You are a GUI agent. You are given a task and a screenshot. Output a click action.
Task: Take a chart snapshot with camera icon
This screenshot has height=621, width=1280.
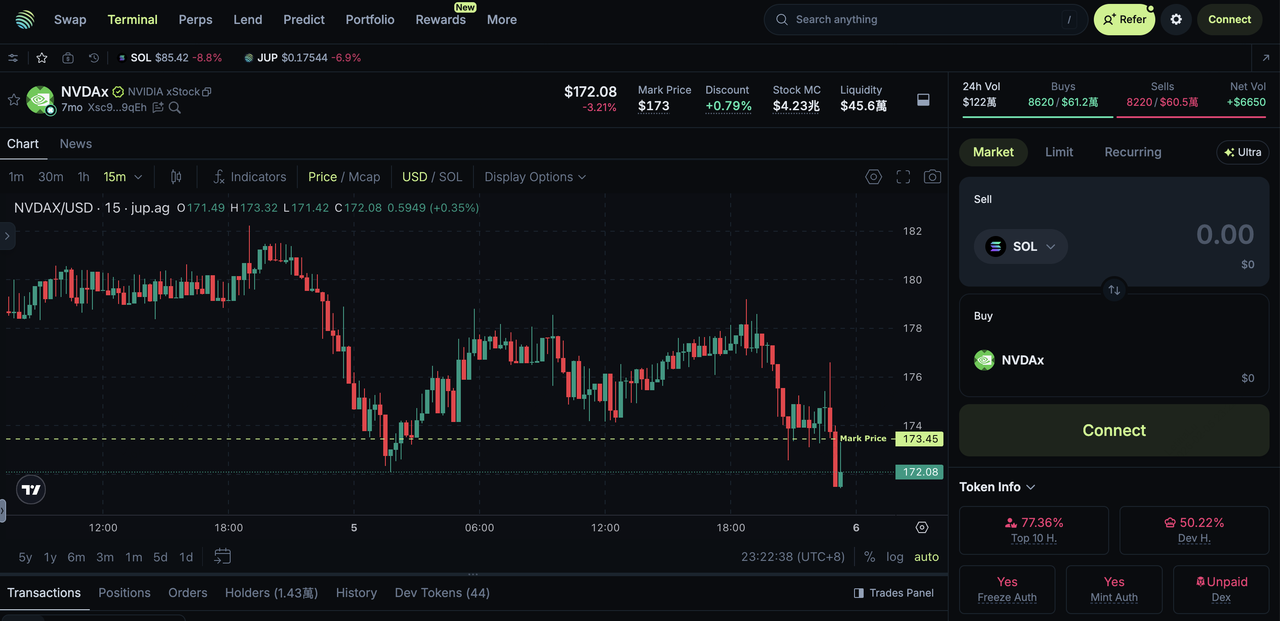(932, 177)
